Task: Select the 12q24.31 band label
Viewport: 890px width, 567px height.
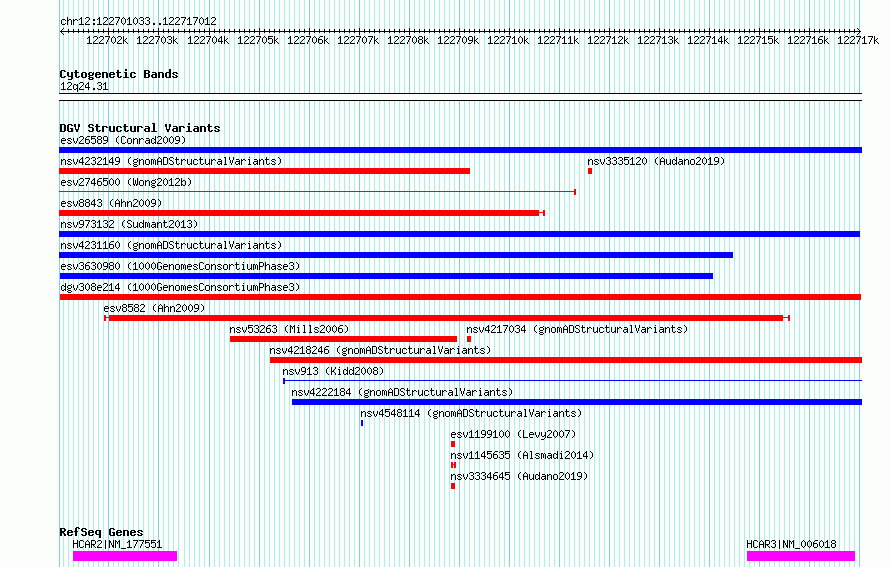Action: (84, 86)
